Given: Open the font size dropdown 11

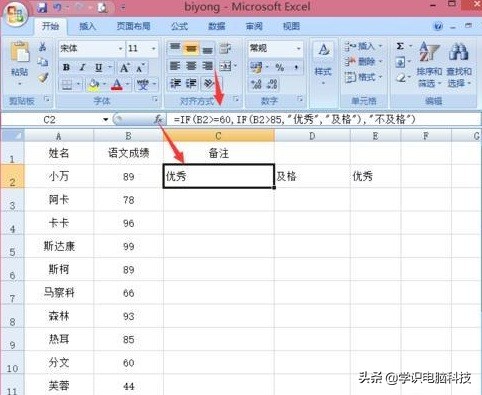Looking at the screenshot, I should tap(153, 49).
